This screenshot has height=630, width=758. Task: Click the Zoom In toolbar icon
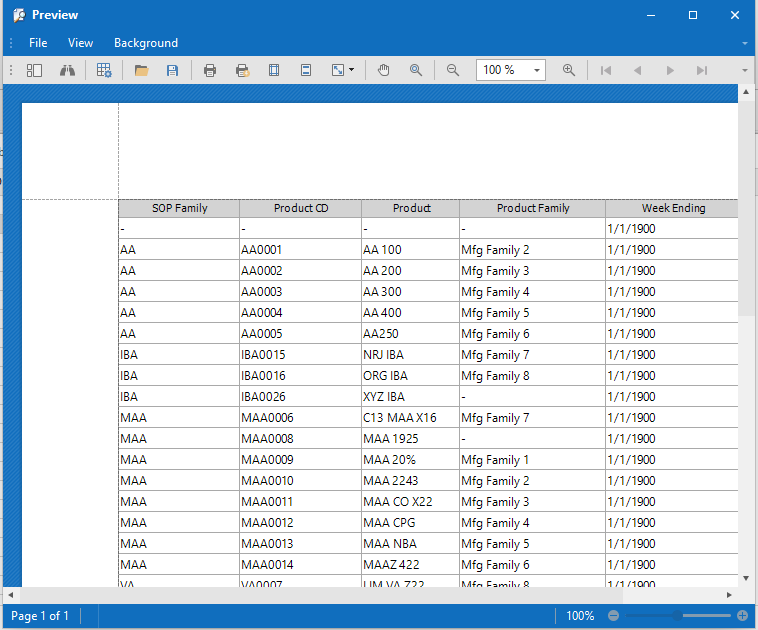568,71
